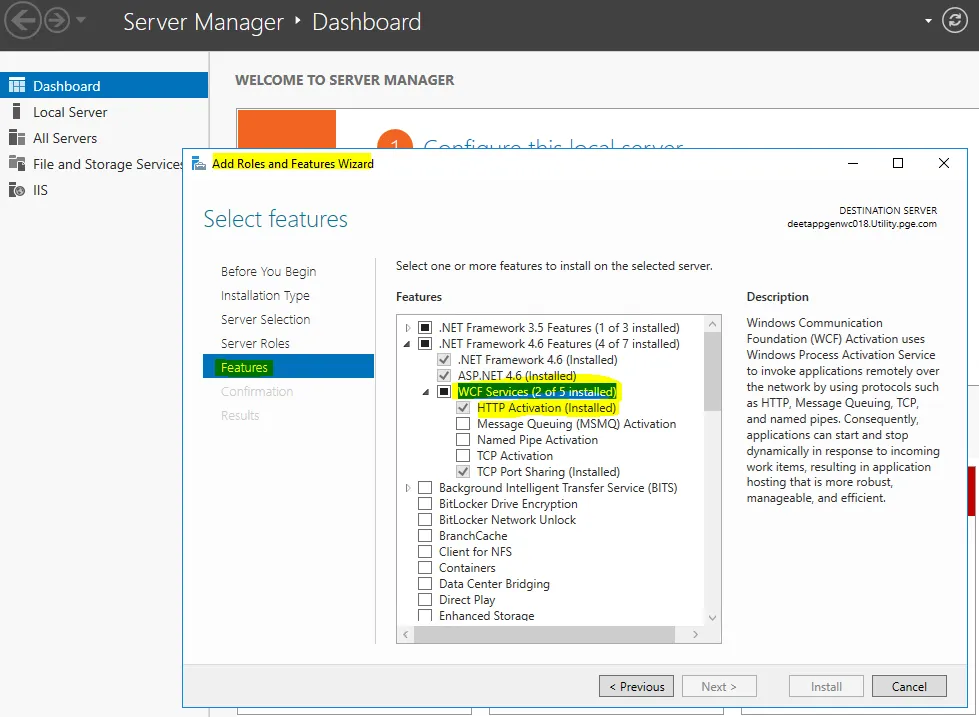Select All Servers in the navigation pane

pyautogui.click(x=65, y=138)
